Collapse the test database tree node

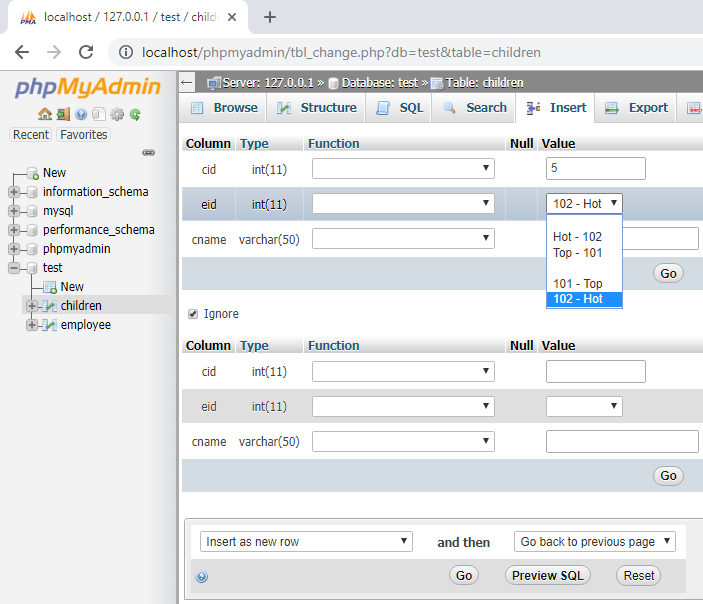[x=15, y=268]
